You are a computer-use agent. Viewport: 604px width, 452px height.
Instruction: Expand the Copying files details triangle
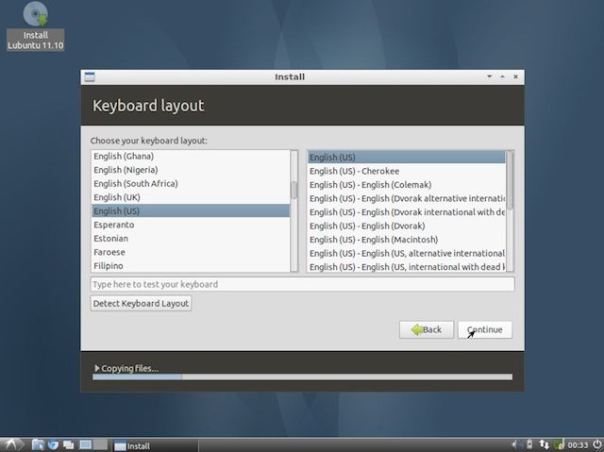click(97, 368)
